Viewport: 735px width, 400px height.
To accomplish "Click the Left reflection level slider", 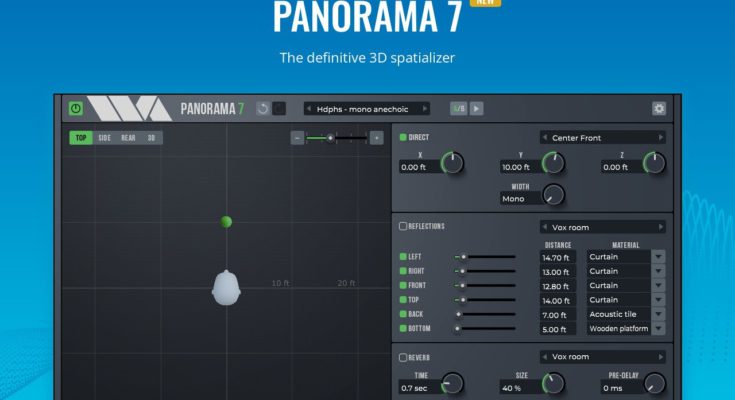I will [485, 257].
